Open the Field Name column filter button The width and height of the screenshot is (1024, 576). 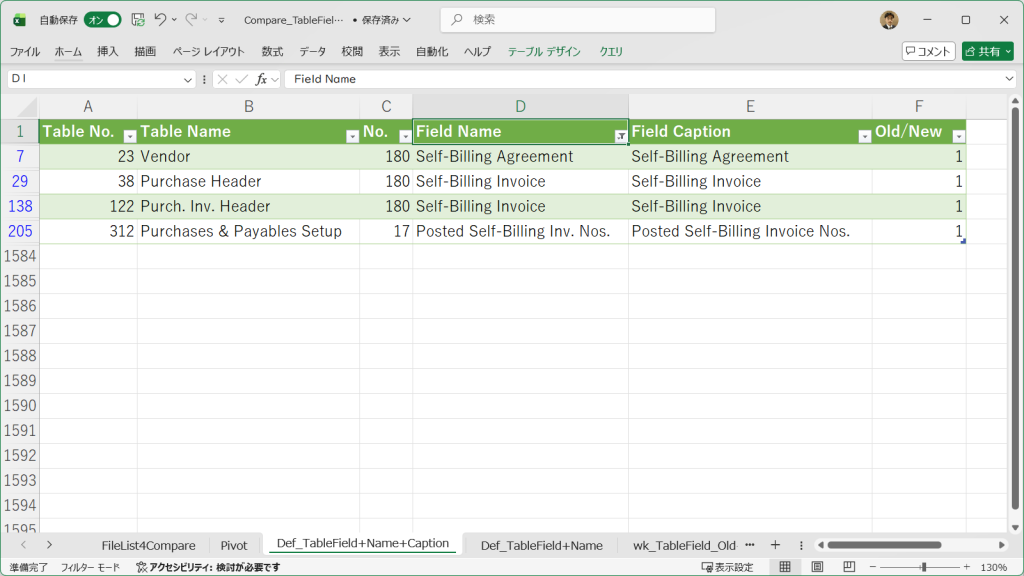620,136
